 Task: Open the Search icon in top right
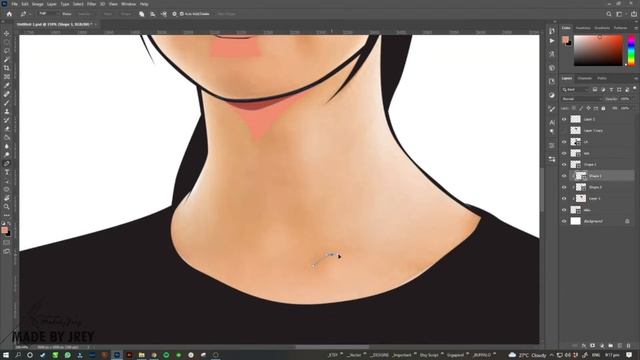[609, 14]
